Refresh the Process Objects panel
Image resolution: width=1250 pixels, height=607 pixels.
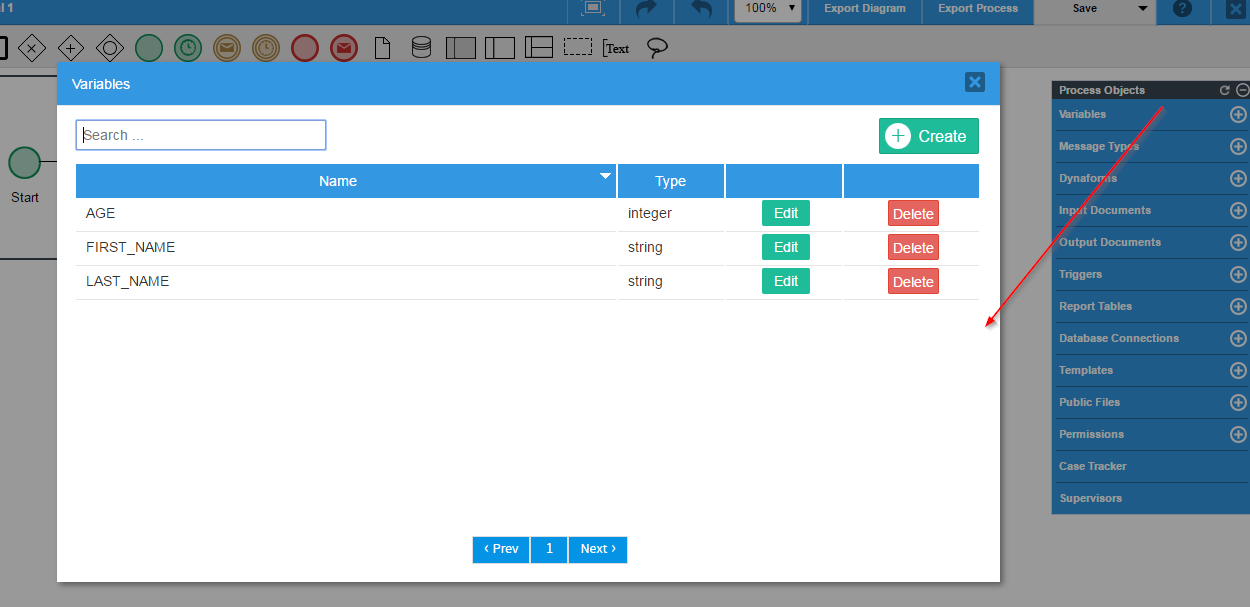coord(1225,90)
